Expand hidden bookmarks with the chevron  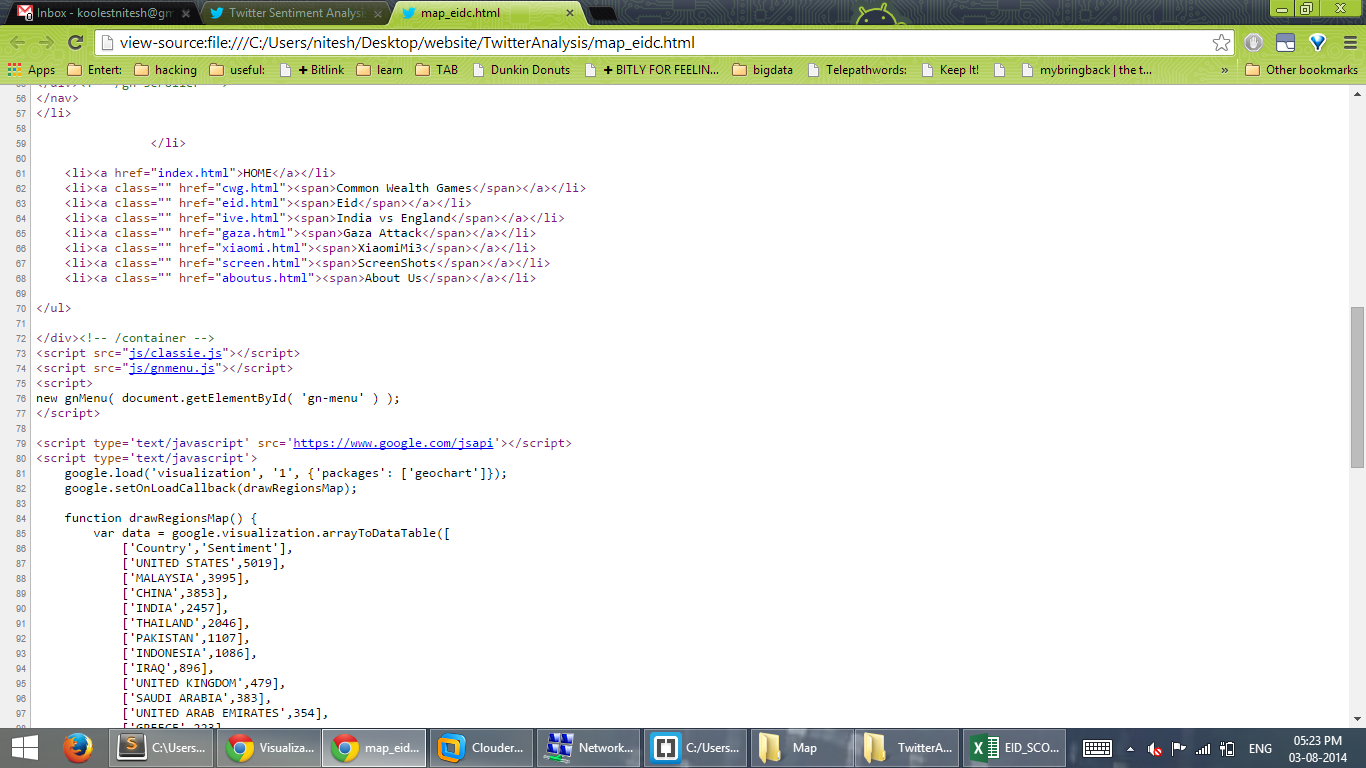tap(1224, 70)
